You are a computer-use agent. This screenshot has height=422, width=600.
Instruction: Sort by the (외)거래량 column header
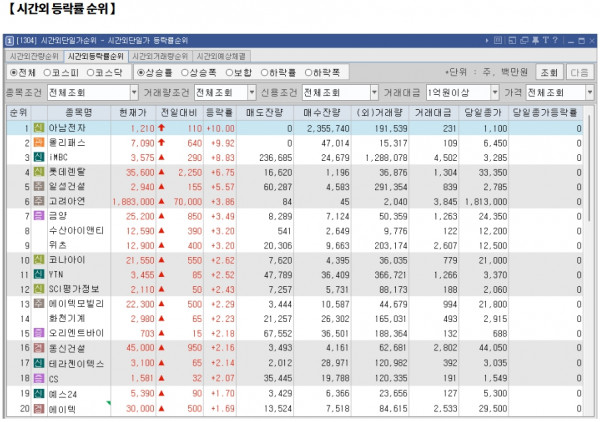click(380, 112)
